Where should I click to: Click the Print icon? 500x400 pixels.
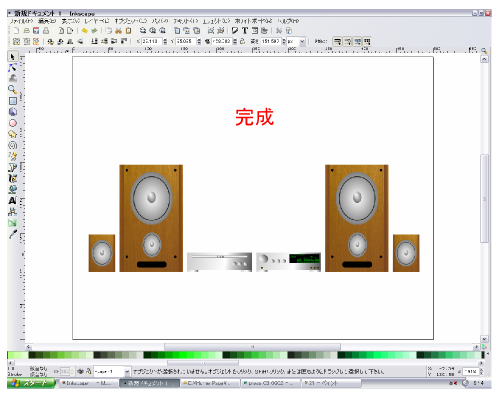46,31
